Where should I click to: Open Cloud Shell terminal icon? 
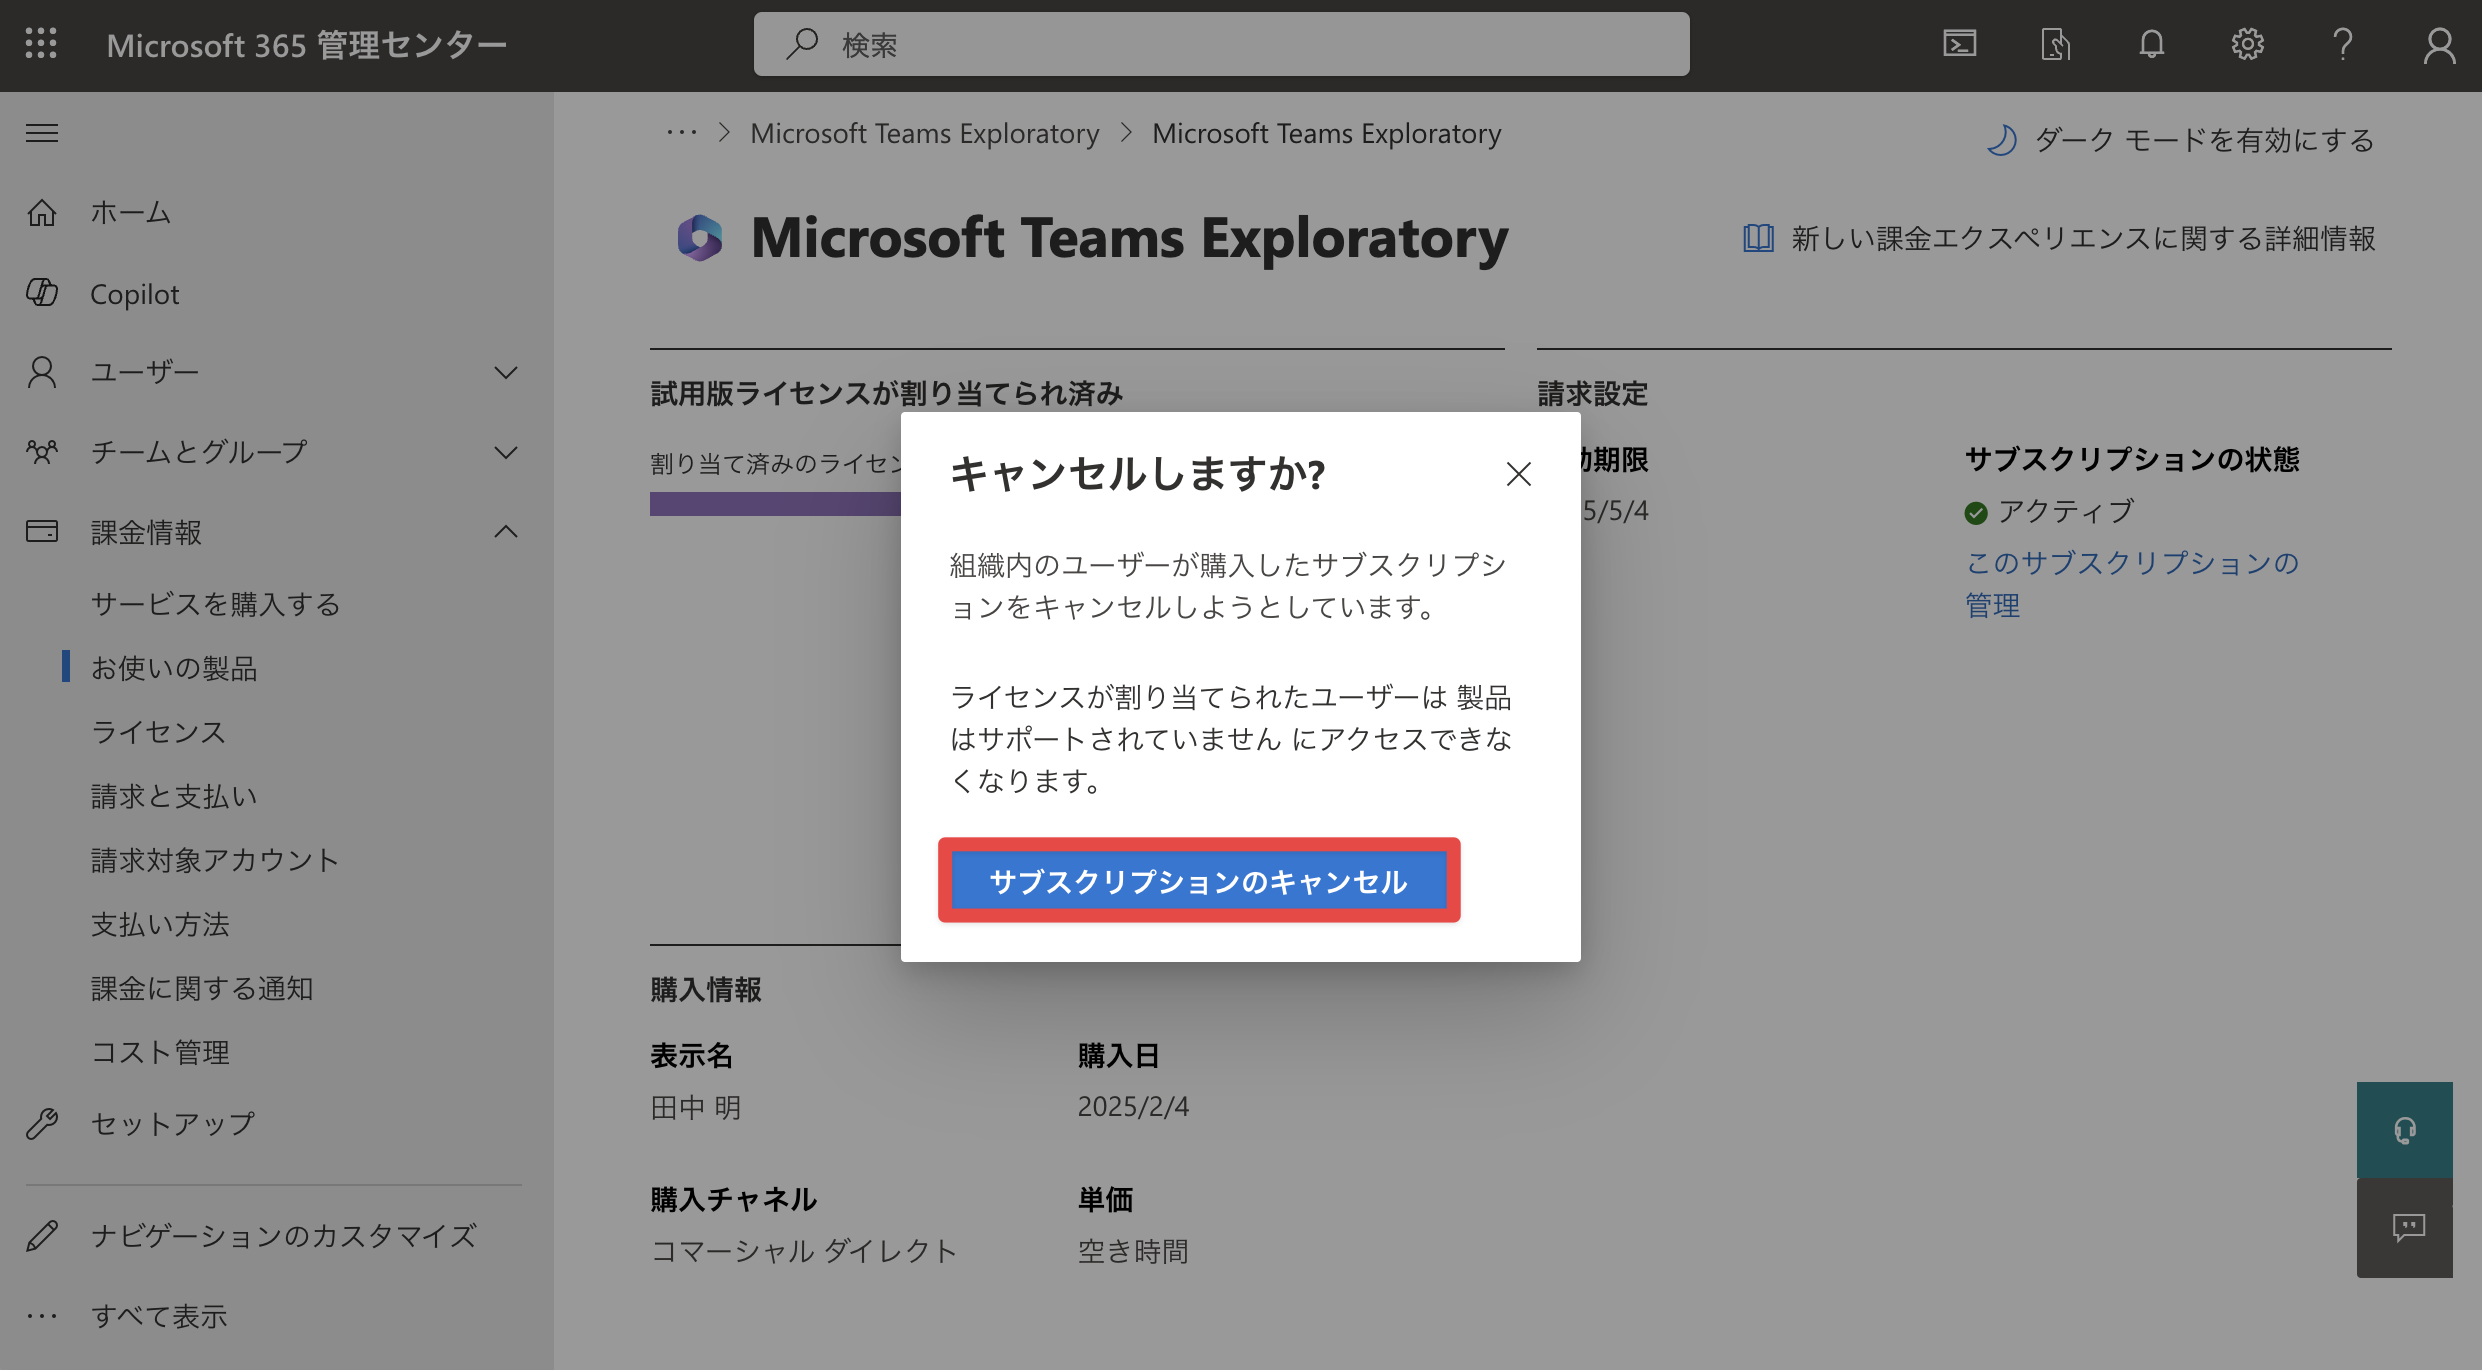[x=1959, y=44]
